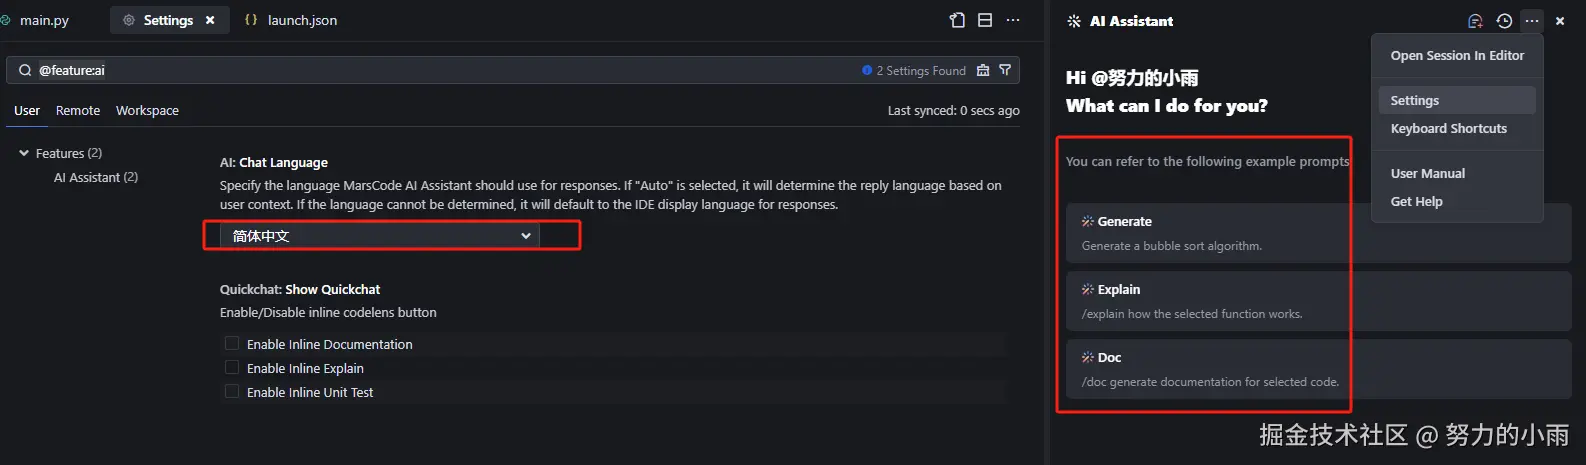Open AI Assistant chat history
This screenshot has width=1586, height=465.
(x=1504, y=21)
